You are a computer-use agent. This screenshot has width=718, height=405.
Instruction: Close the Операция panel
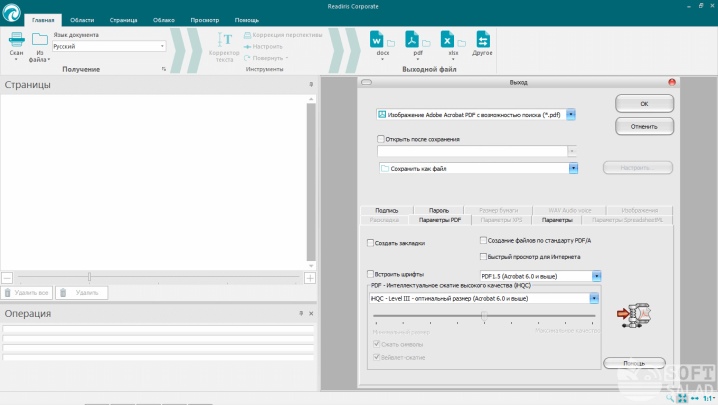click(311, 313)
